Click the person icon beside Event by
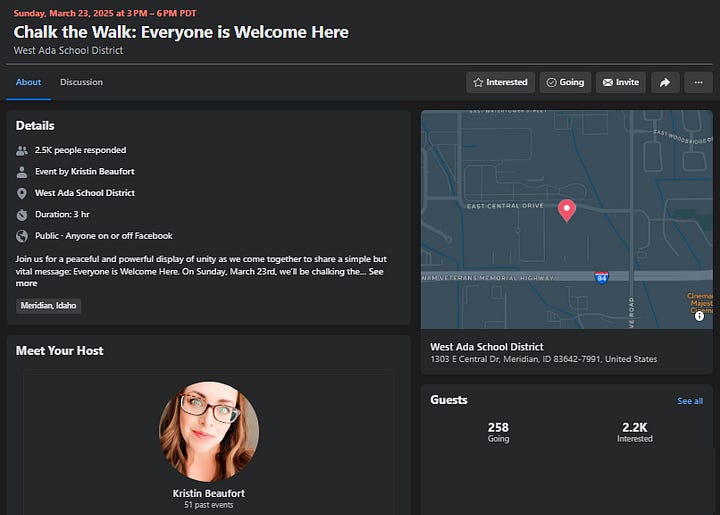This screenshot has height=515, width=720. pyautogui.click(x=22, y=172)
